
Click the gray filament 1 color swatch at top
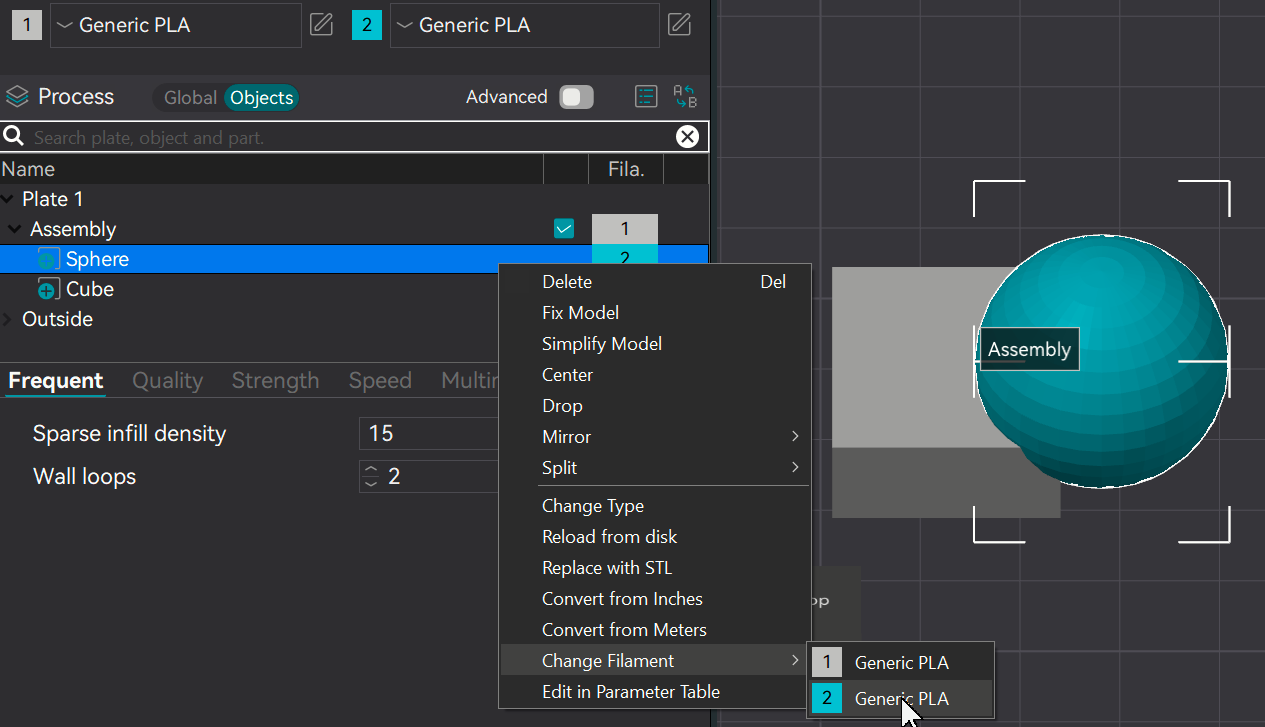26,25
